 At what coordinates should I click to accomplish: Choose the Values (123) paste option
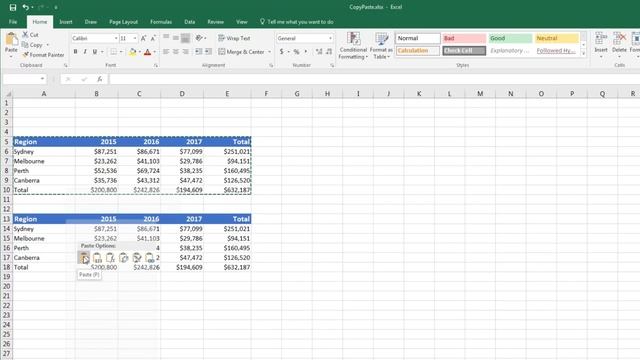(x=97, y=258)
